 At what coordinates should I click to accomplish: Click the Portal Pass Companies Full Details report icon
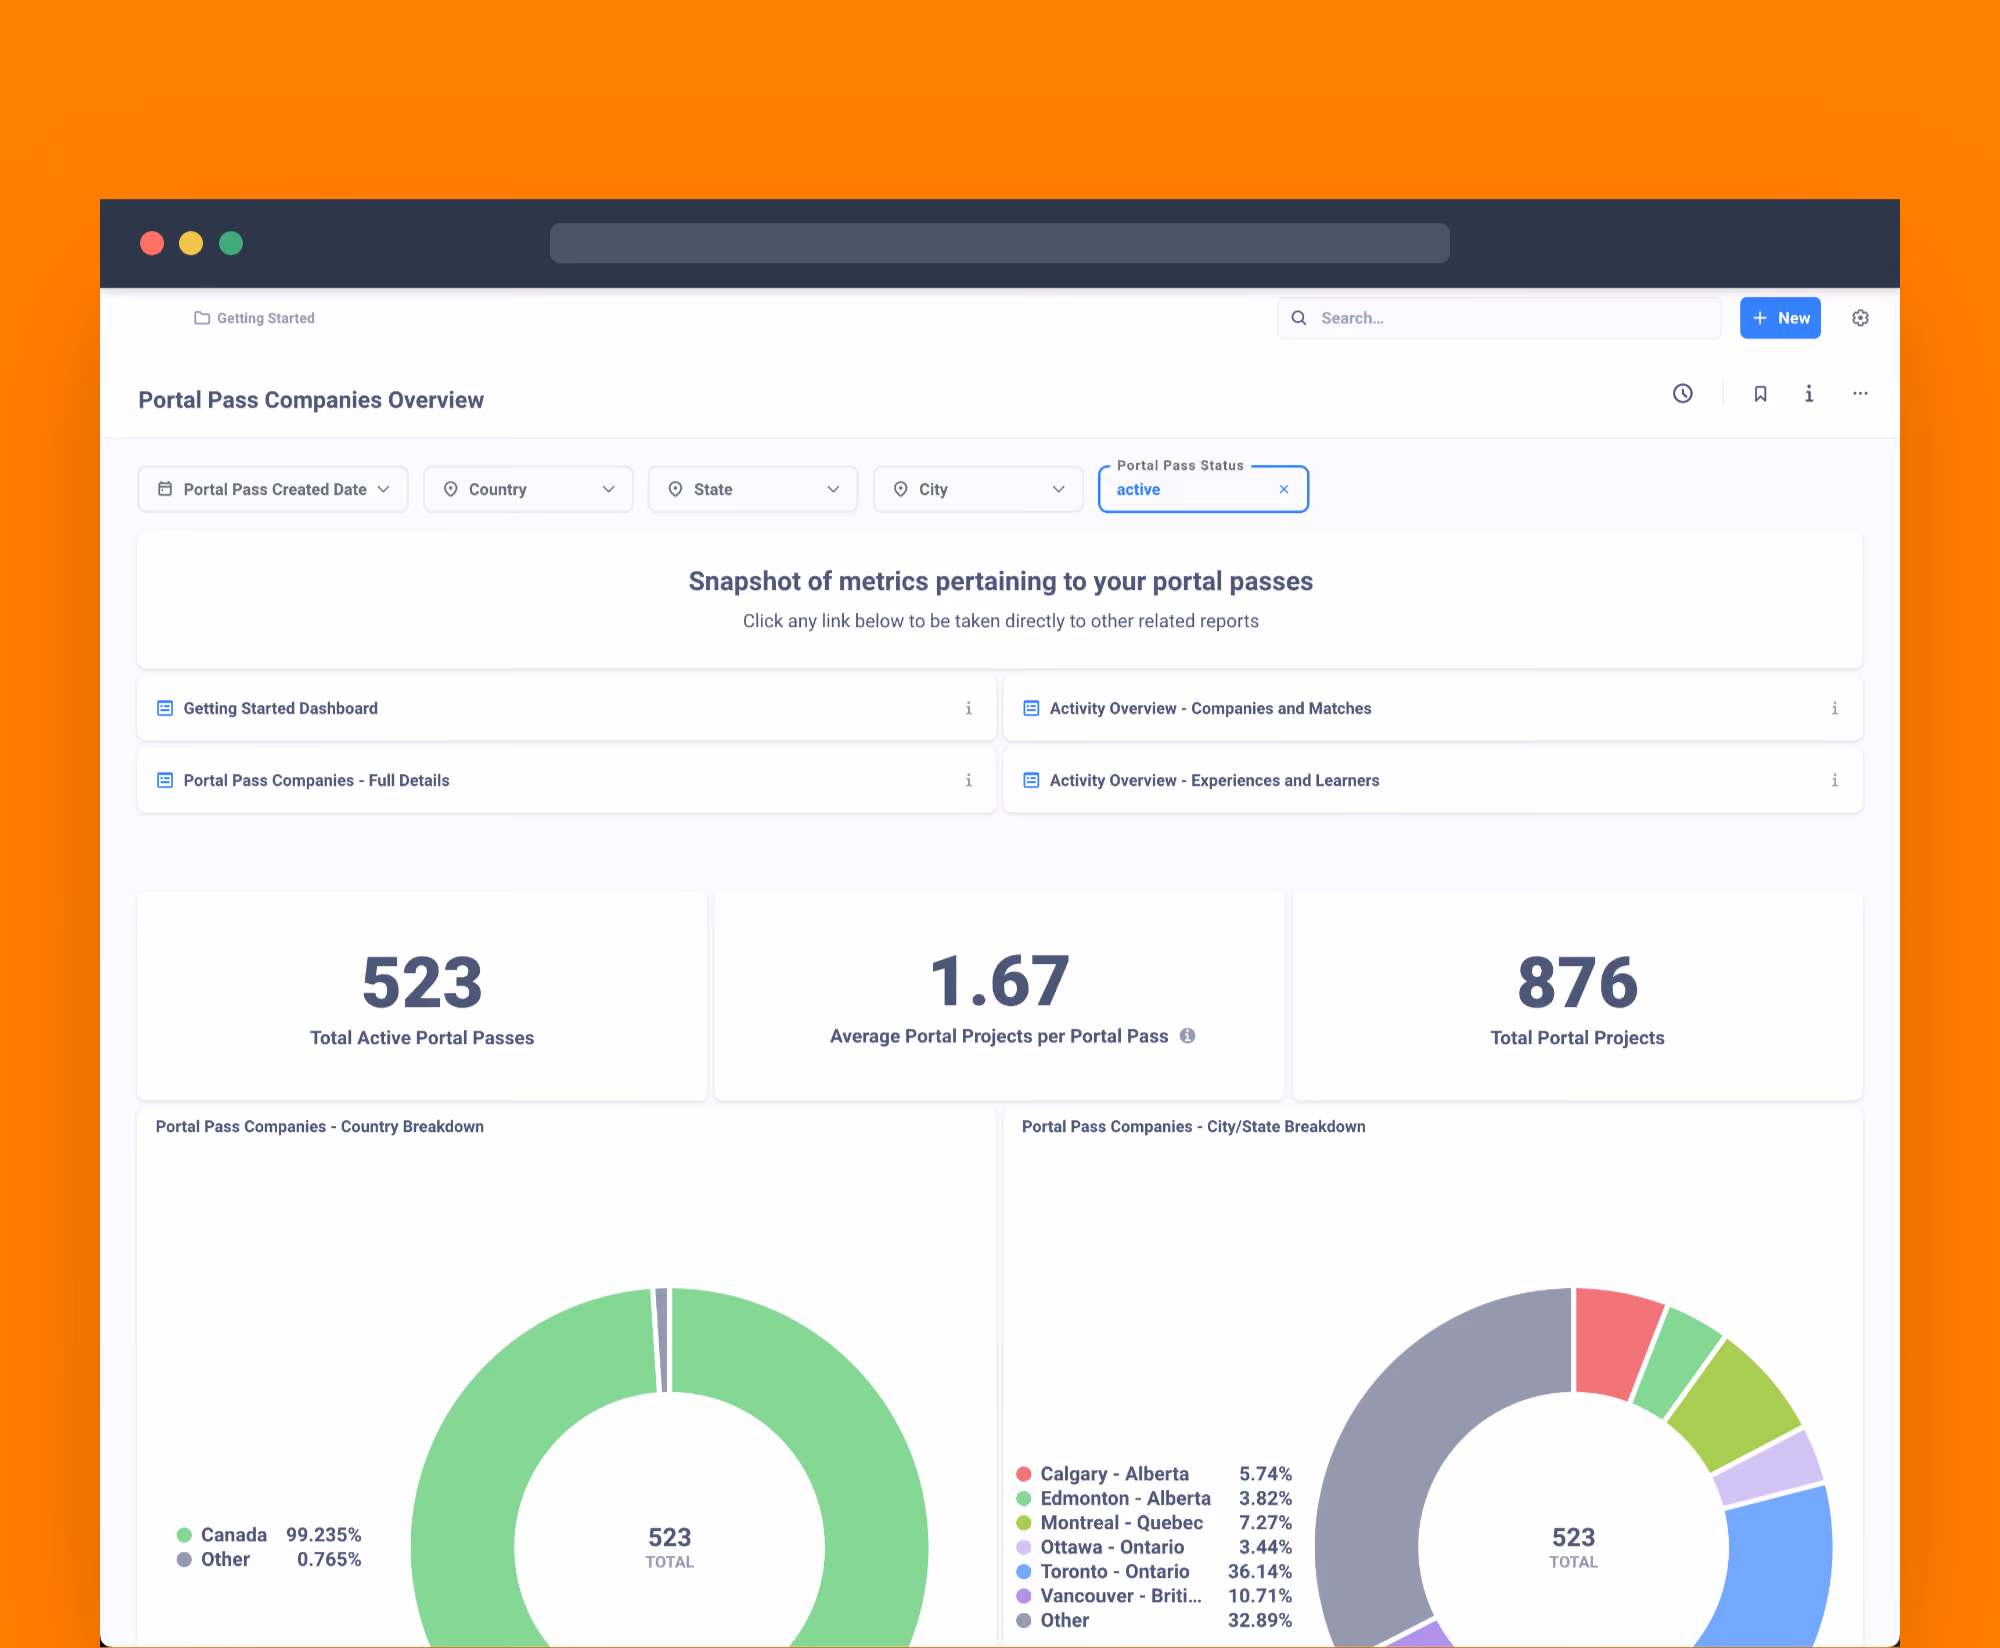pos(165,780)
